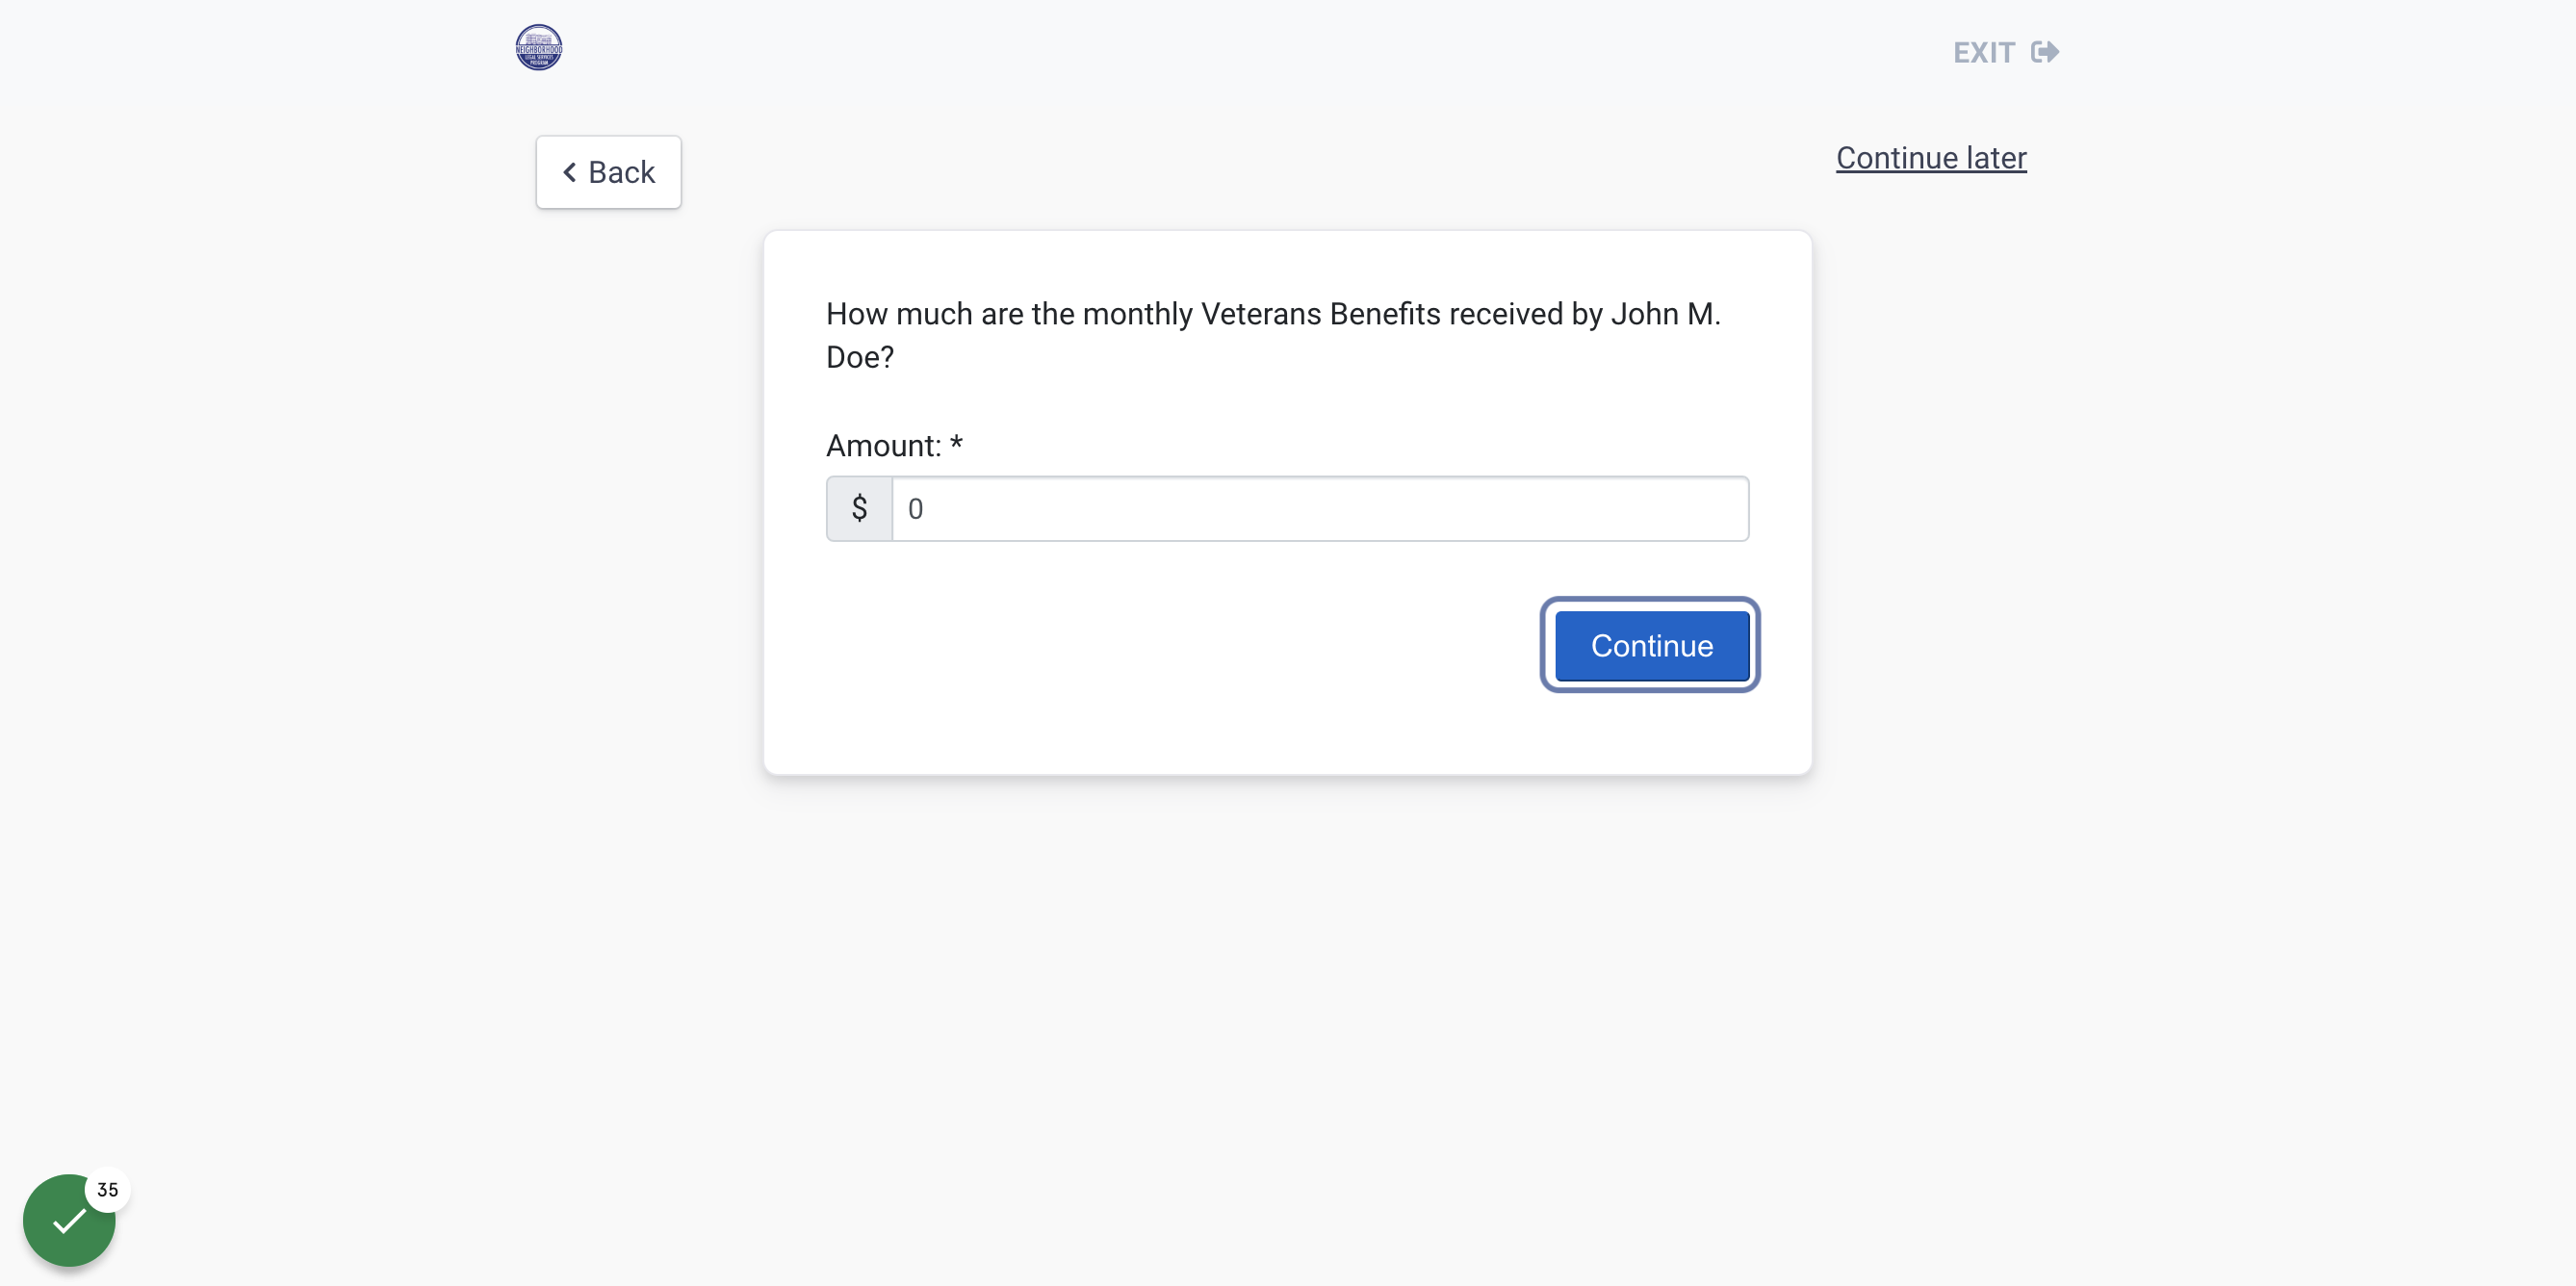
Task: Click the word 'later' in Continue later
Action: coord(1996,158)
